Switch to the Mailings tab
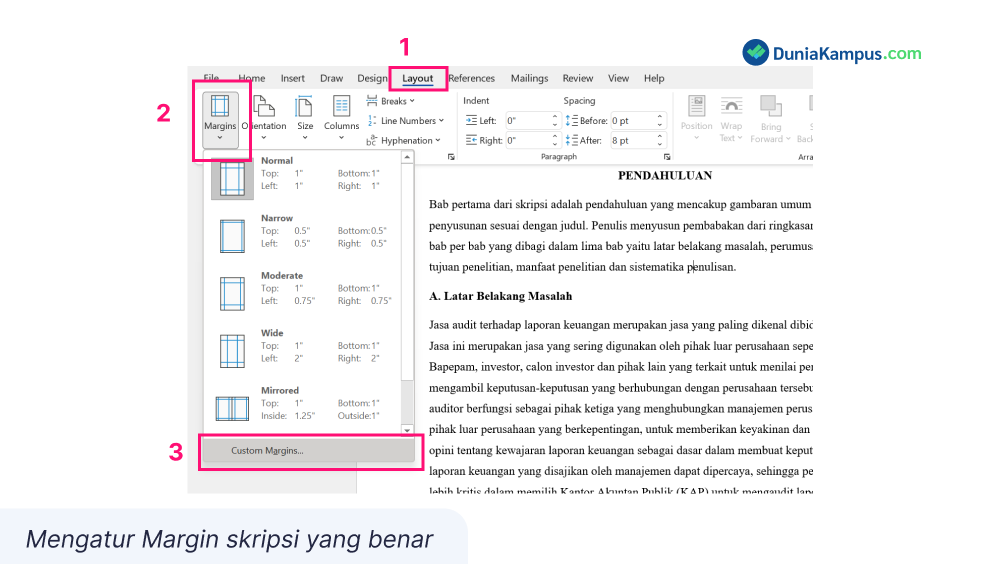1000x564 pixels. 529,78
